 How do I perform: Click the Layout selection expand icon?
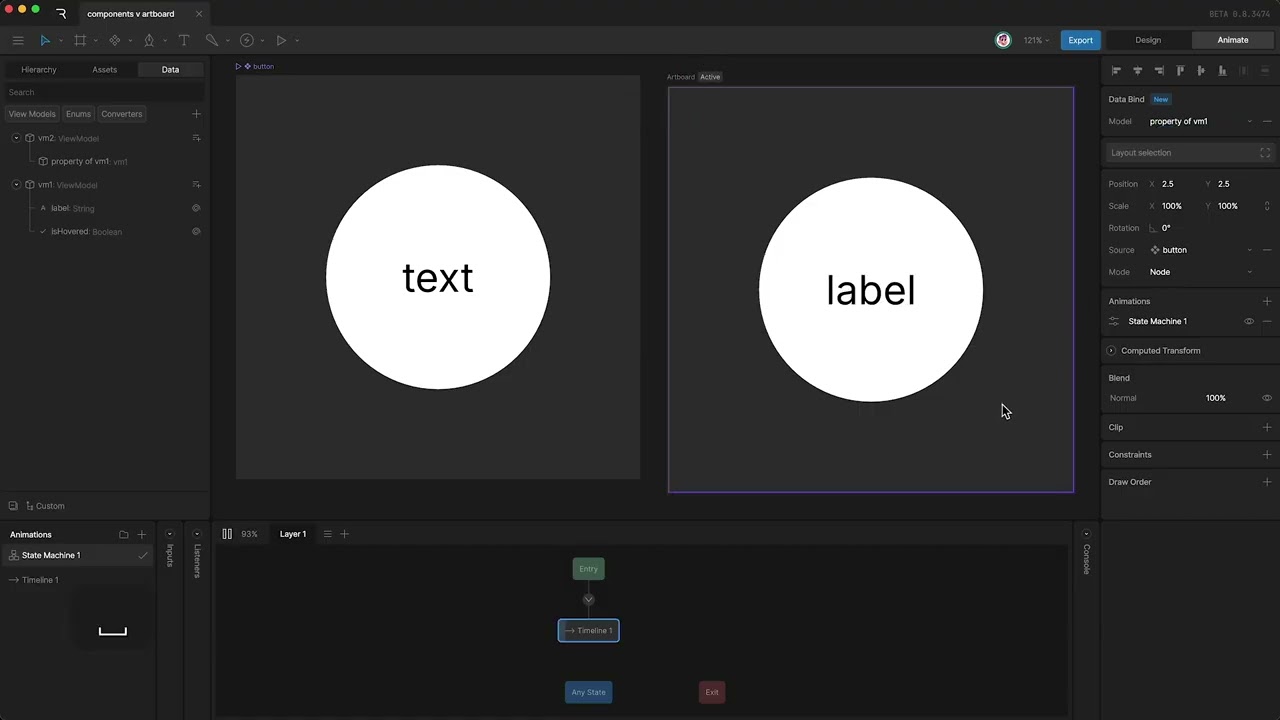tap(1265, 153)
